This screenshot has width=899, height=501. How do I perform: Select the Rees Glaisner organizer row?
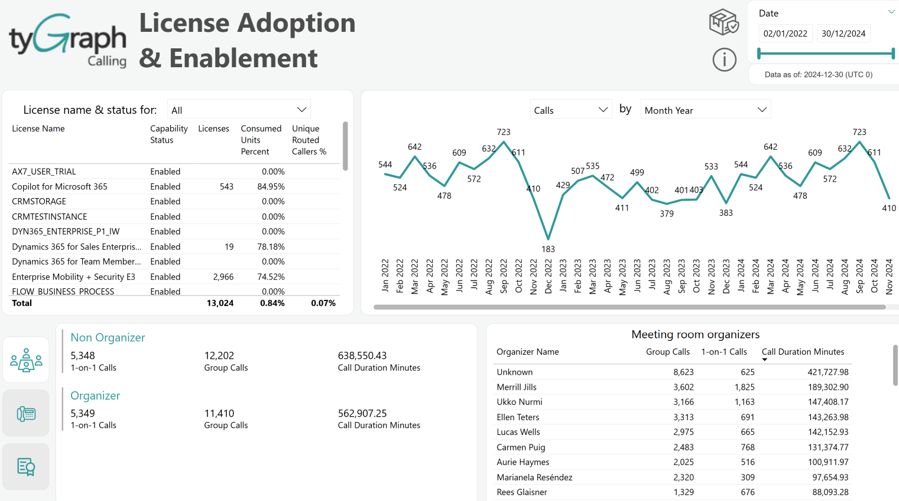pos(673,492)
